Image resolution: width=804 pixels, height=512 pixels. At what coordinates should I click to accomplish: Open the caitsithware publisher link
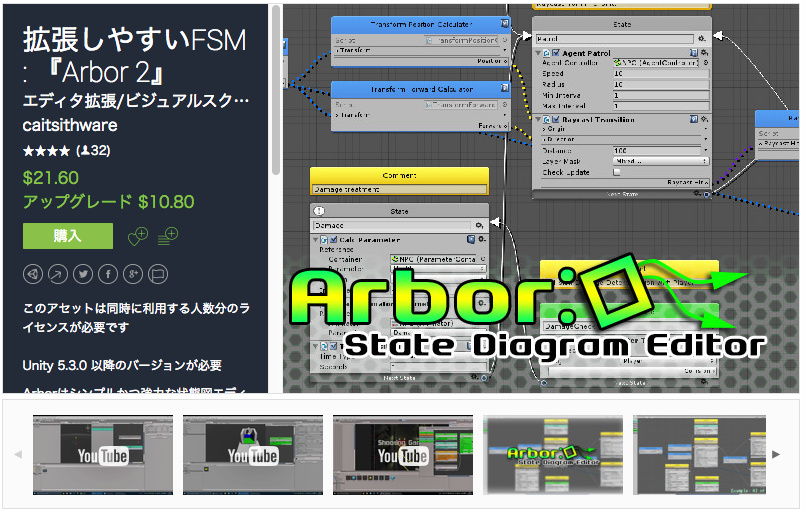tap(70, 125)
